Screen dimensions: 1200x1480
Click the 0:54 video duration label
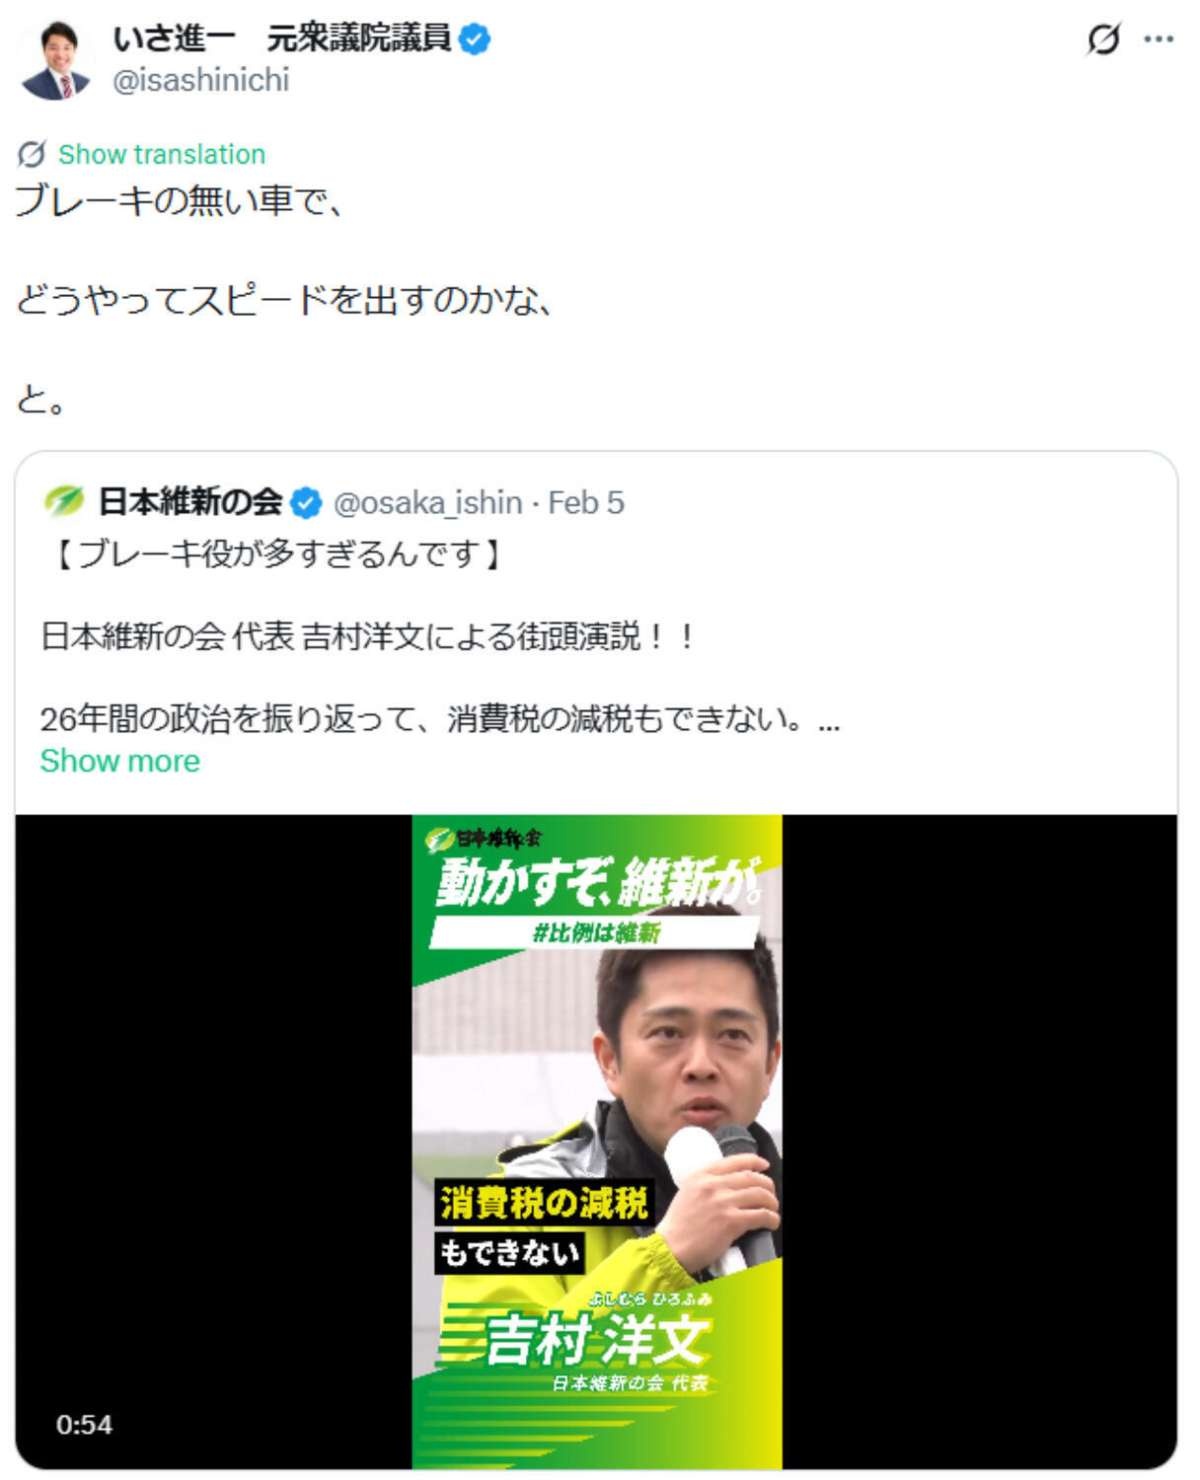[x=84, y=1424]
